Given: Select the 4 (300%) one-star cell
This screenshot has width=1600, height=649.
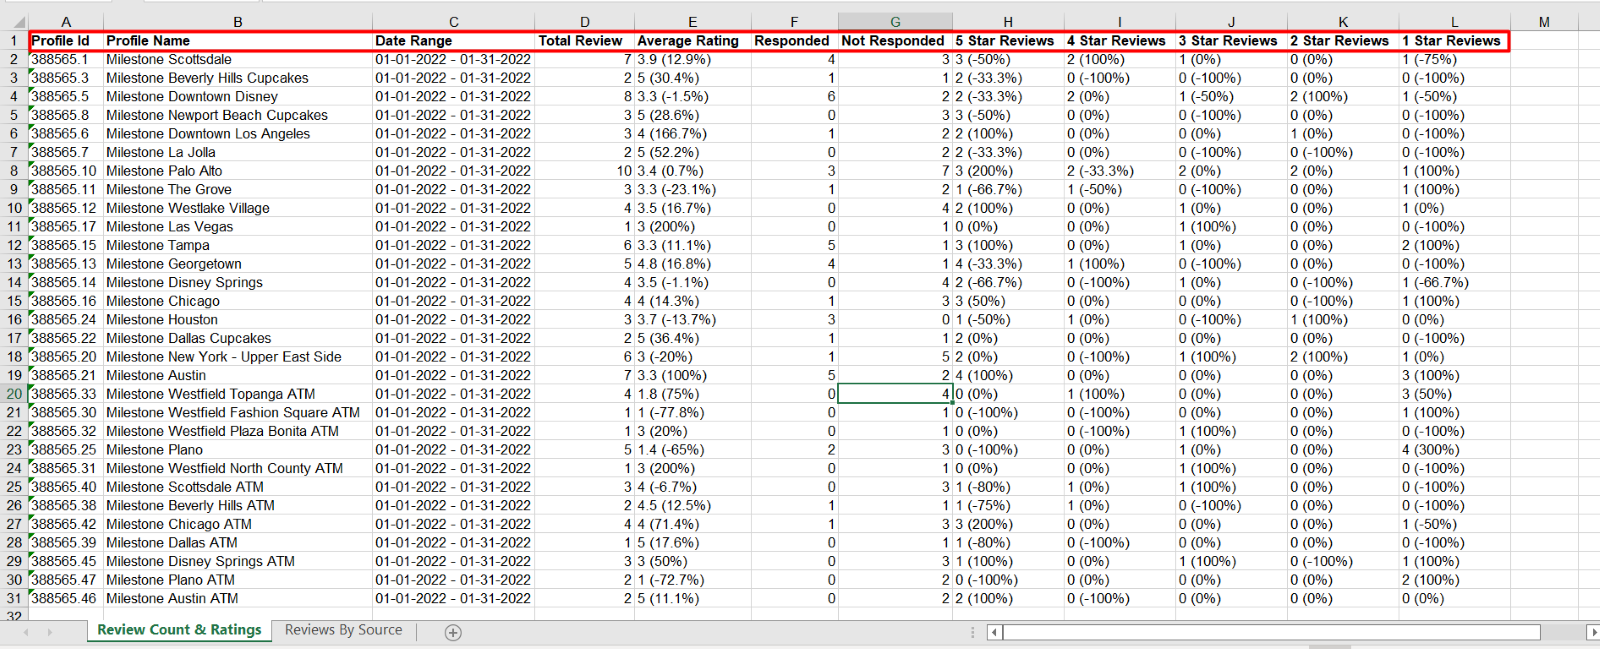Looking at the screenshot, I should coord(1455,450).
